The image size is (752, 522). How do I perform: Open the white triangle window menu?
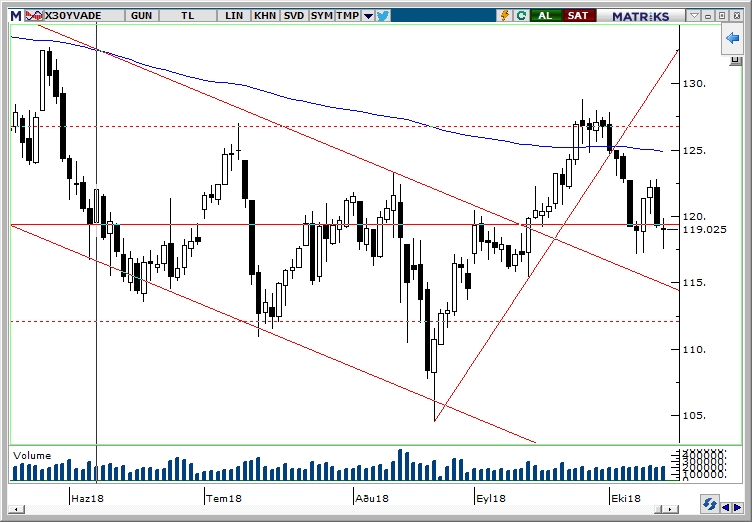click(x=694, y=16)
